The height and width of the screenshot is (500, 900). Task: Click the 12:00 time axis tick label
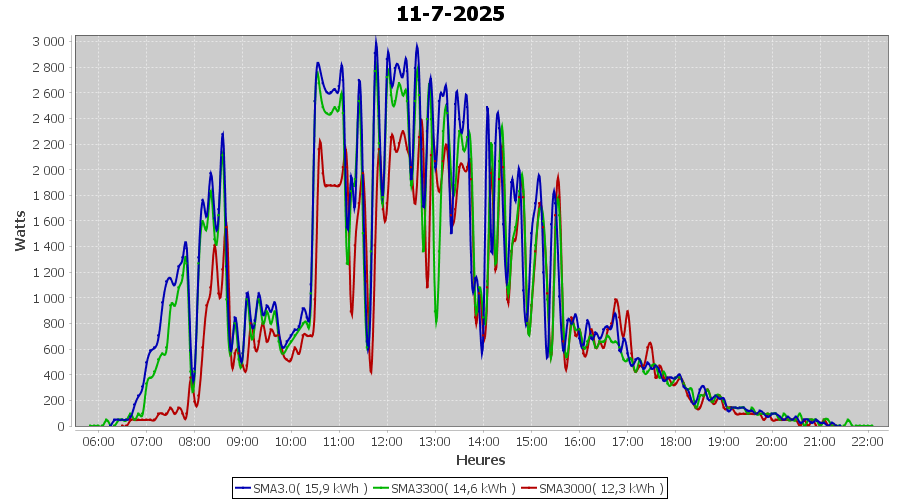pyautogui.click(x=387, y=441)
